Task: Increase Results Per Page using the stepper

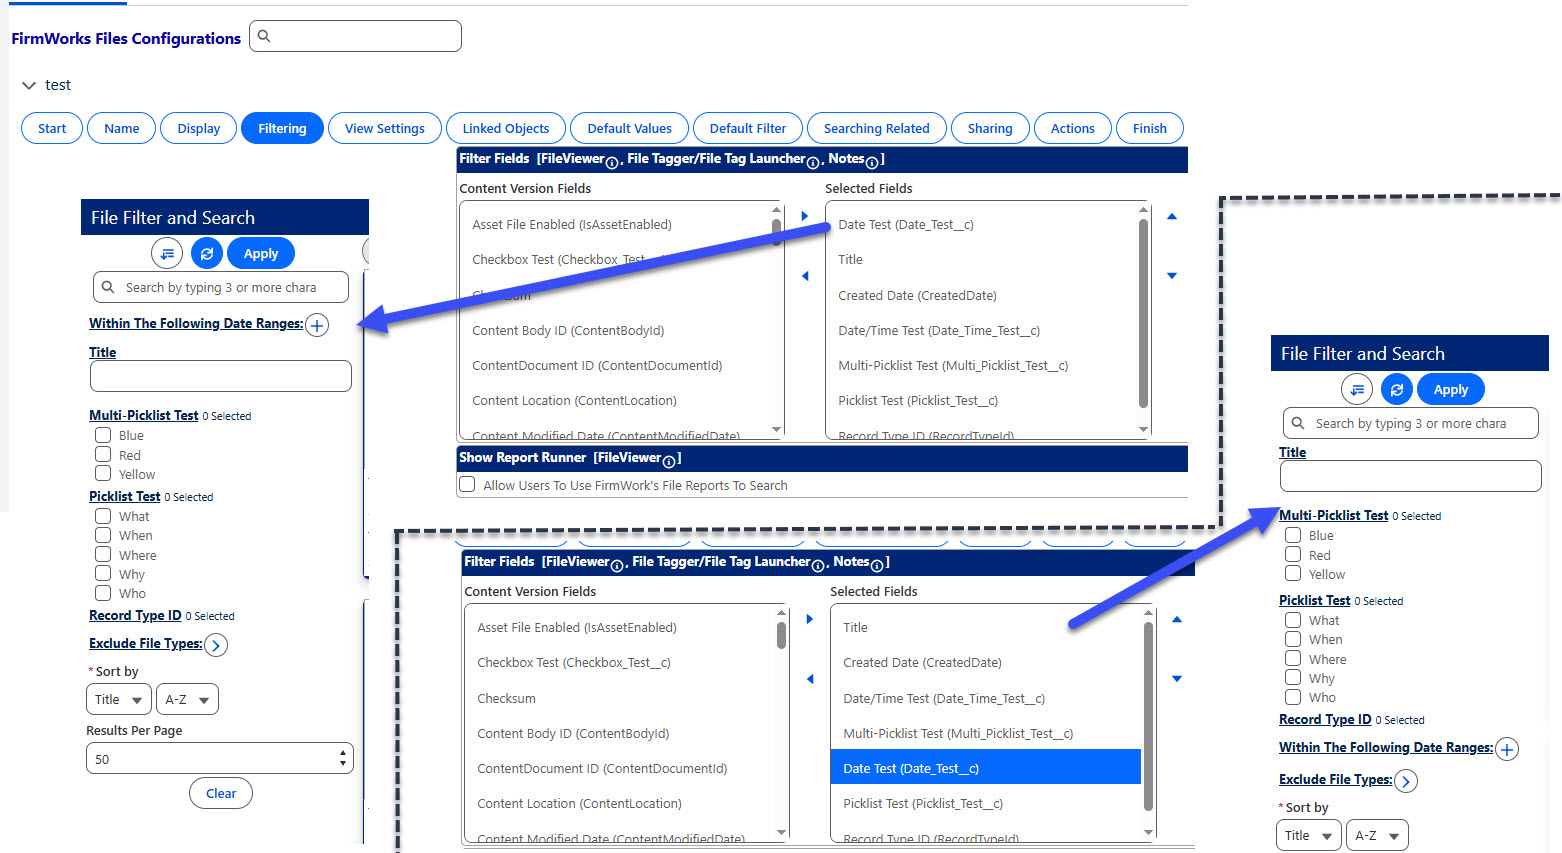Action: pos(344,752)
